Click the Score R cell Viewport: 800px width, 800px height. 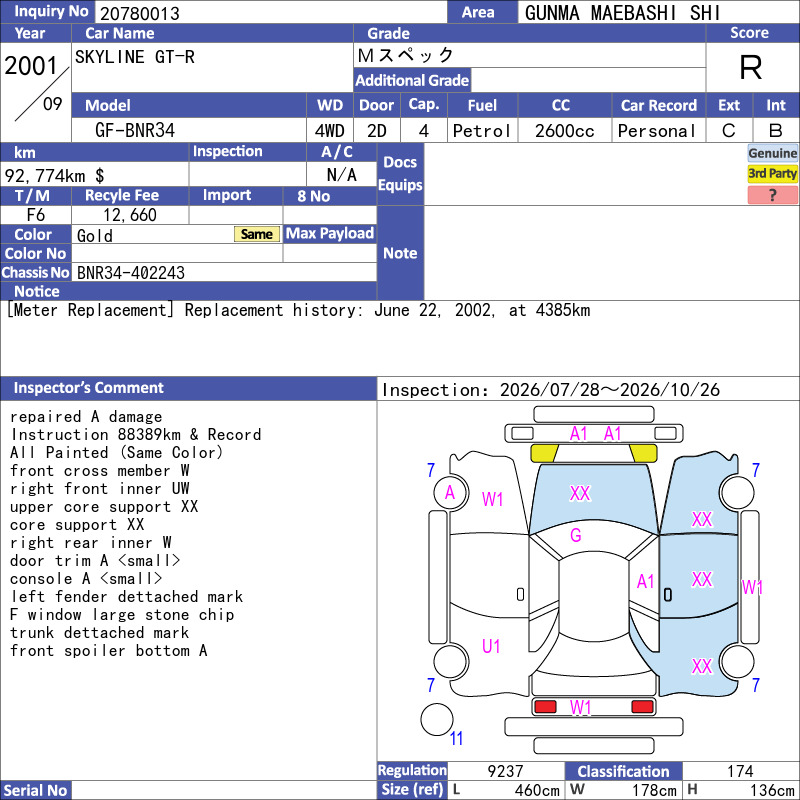752,67
